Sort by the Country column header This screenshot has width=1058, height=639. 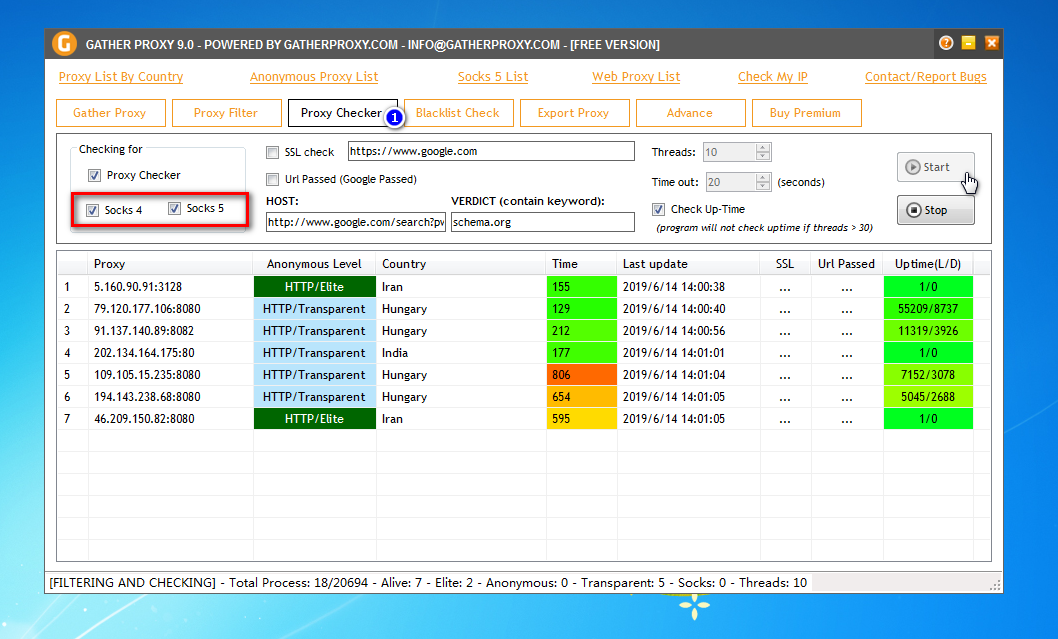pyautogui.click(x=460, y=264)
